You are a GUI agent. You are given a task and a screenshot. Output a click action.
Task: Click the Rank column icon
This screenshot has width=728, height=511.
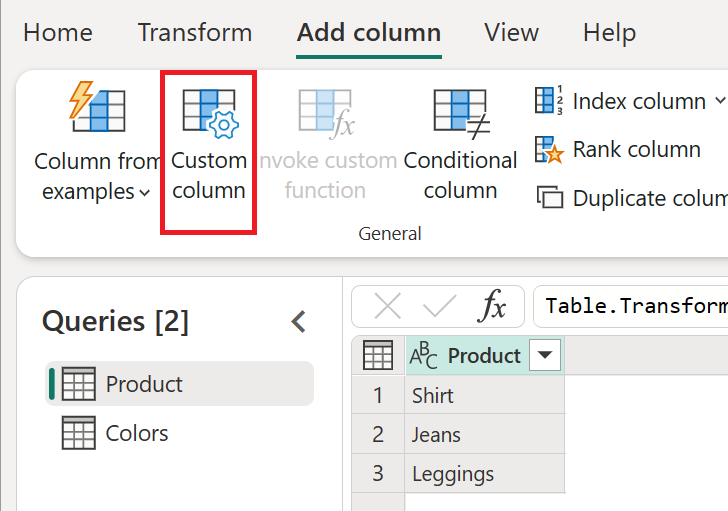(549, 150)
